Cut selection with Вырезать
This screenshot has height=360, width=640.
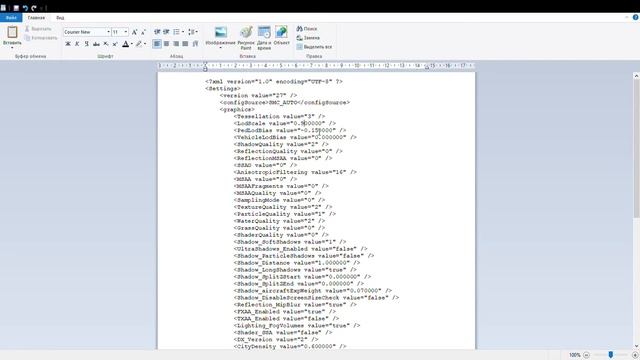point(38,29)
